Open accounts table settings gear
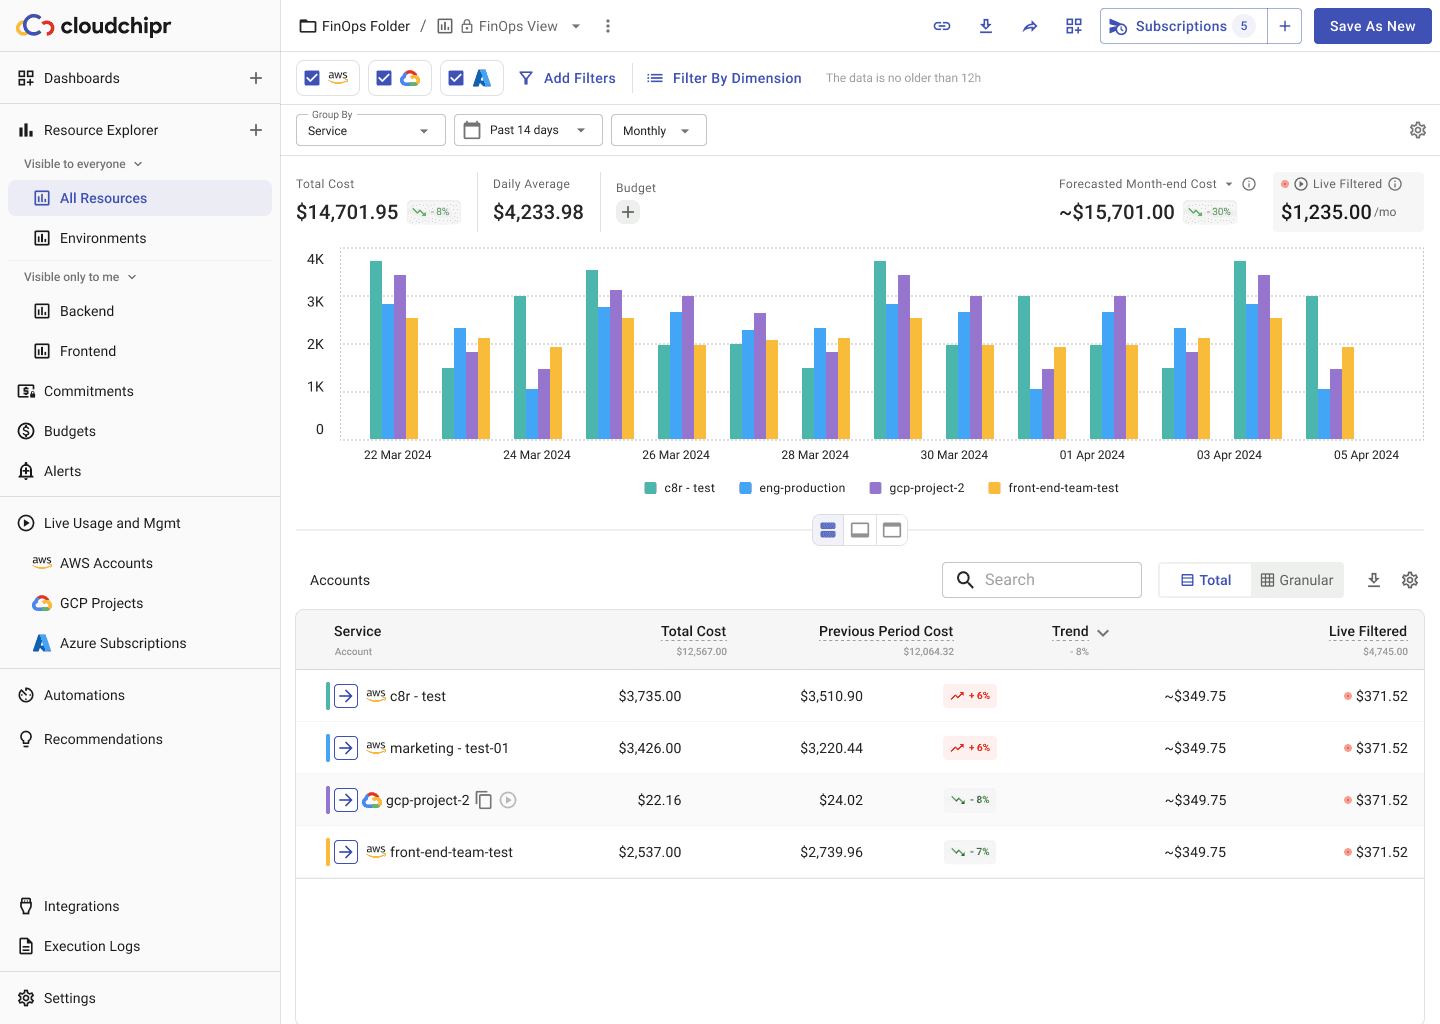Viewport: 1440px width, 1024px height. coord(1410,580)
